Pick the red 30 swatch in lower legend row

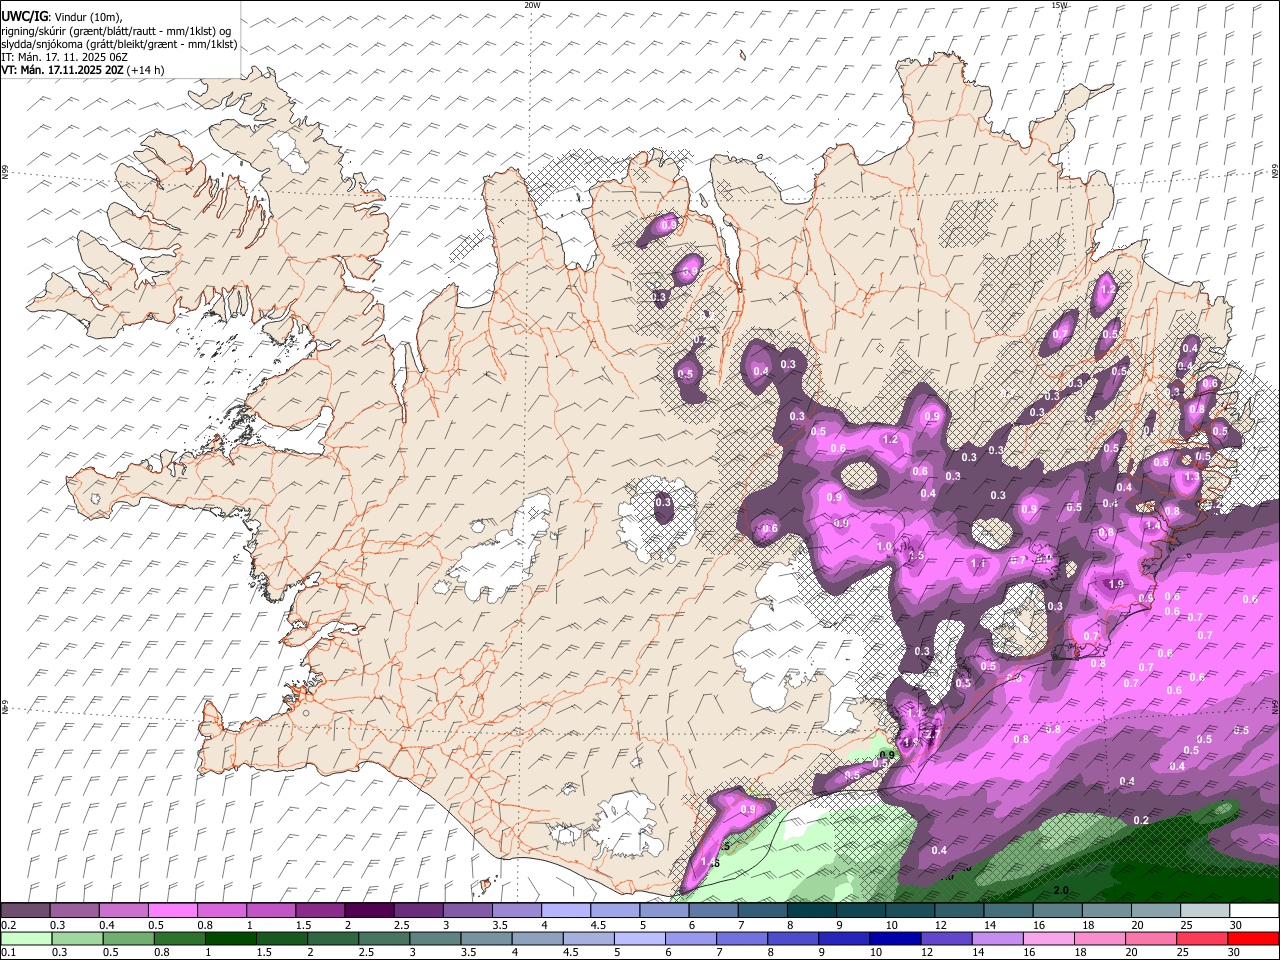pos(1254,938)
